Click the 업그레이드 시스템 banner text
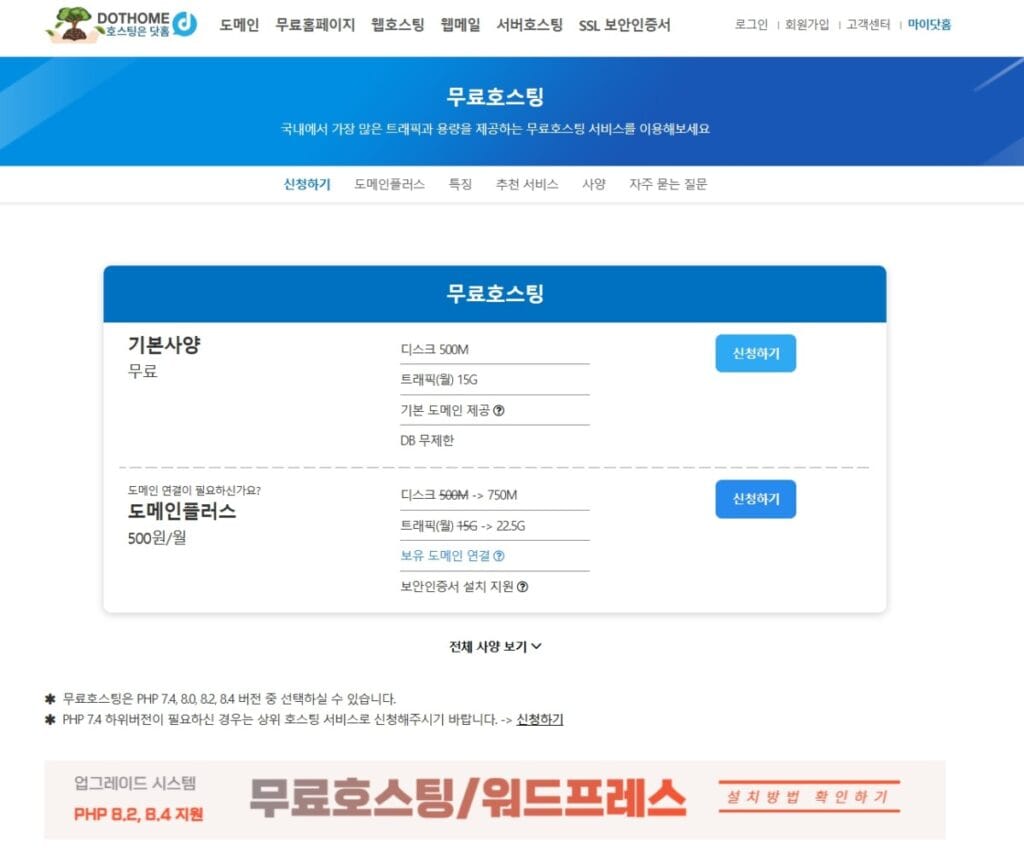The width and height of the screenshot is (1024, 864). tap(135, 783)
